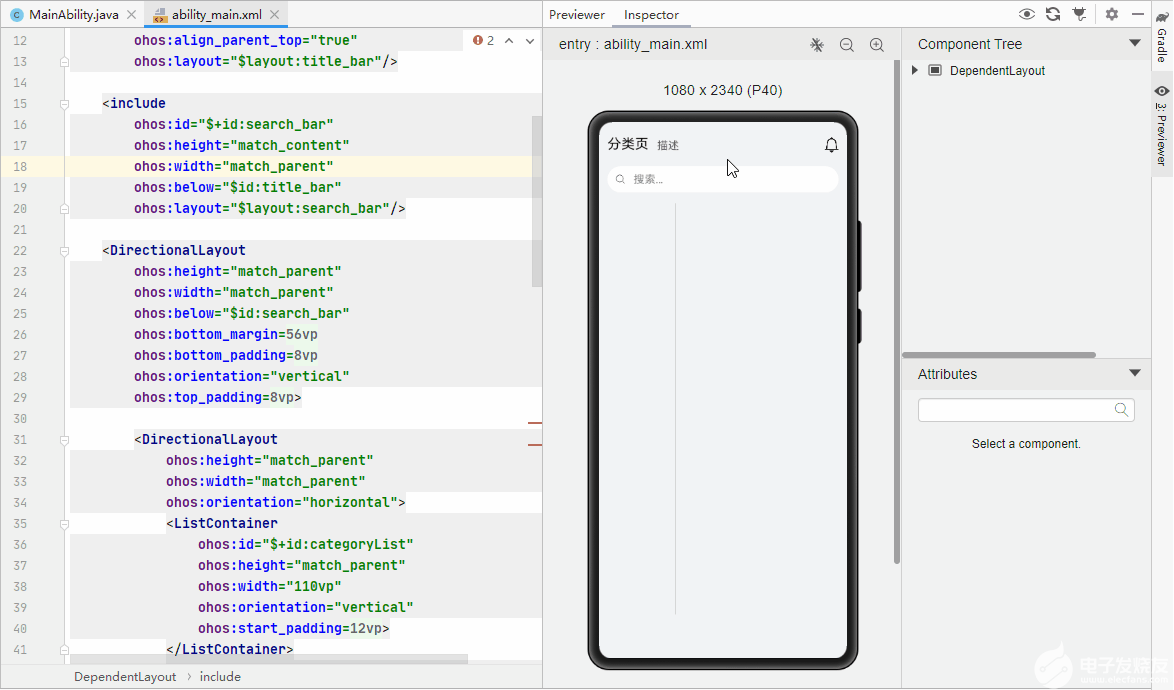Open Previewer settings gear
Viewport: 1174px width, 690px height.
[x=1112, y=14]
